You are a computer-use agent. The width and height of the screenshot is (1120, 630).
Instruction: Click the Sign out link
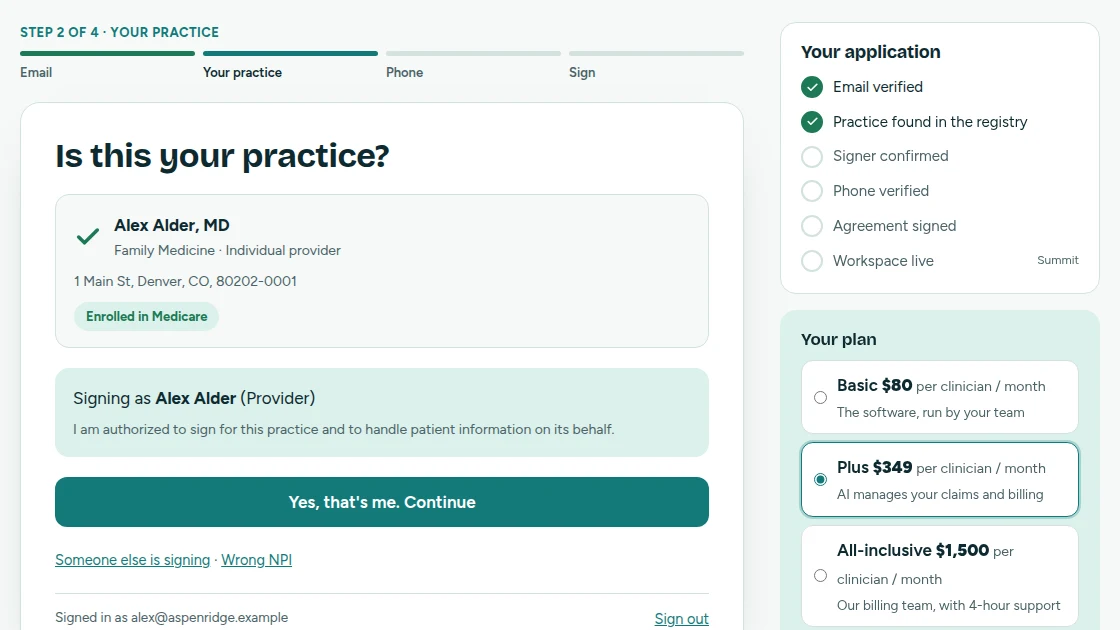click(x=681, y=619)
